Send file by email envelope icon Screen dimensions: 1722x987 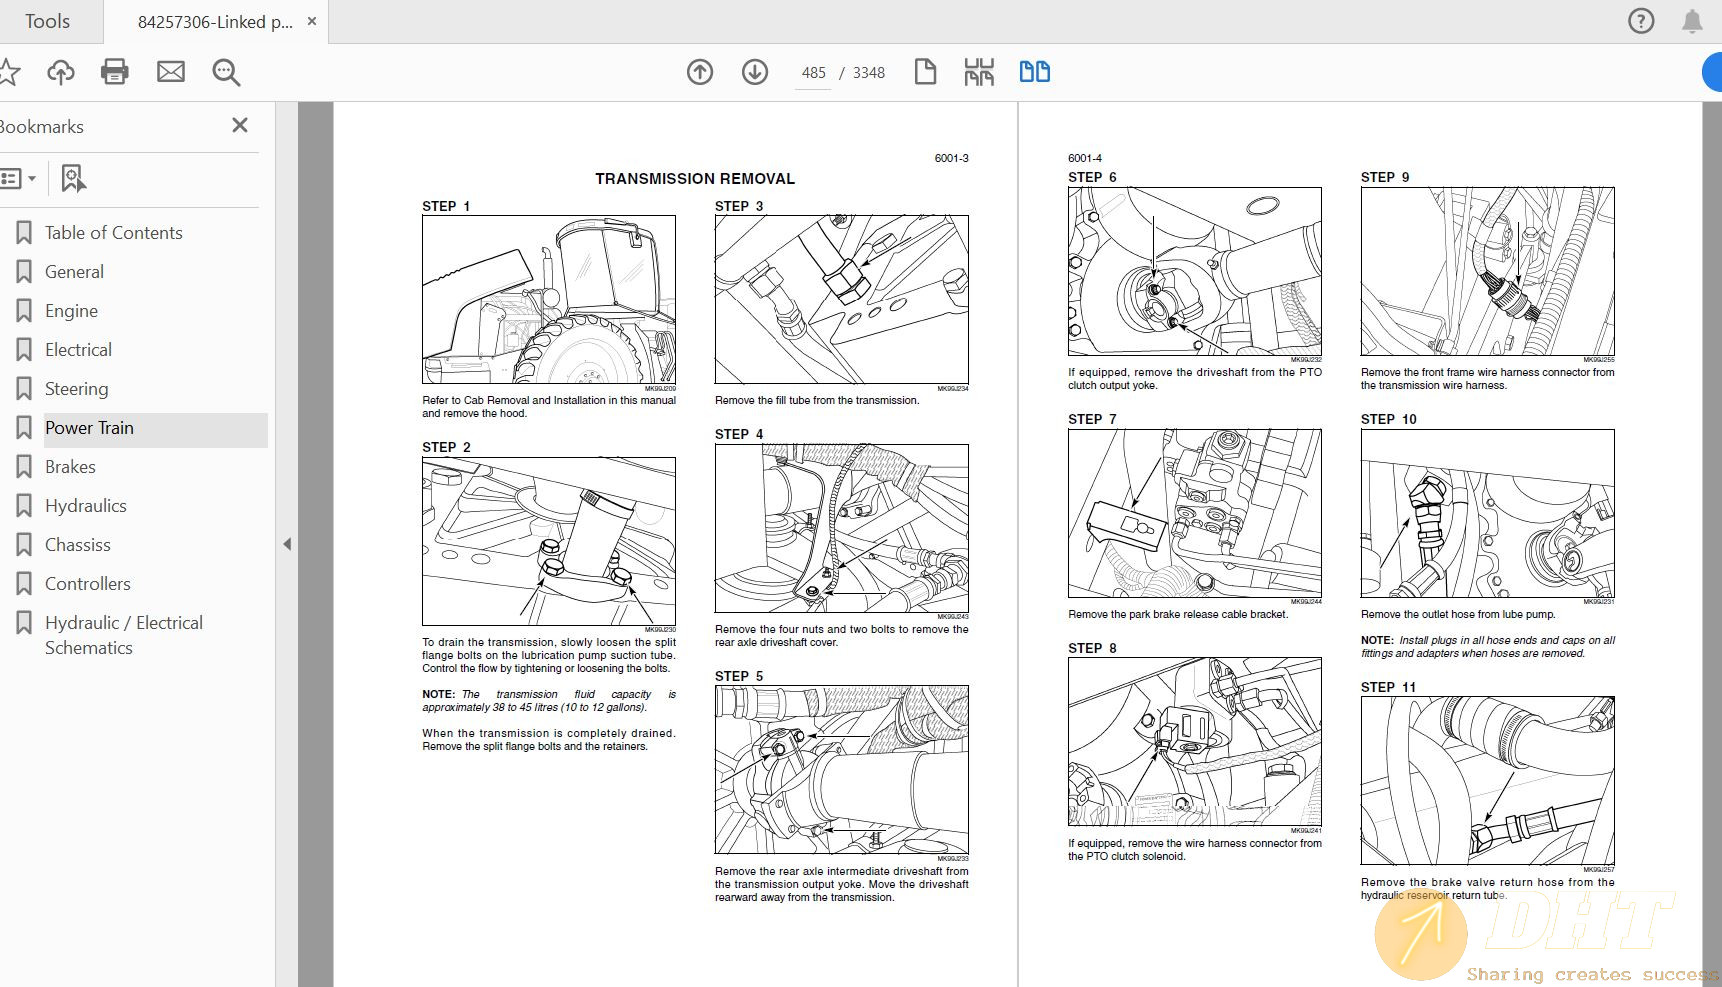(x=171, y=72)
